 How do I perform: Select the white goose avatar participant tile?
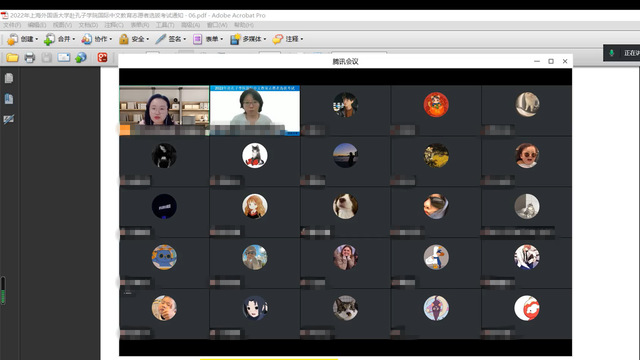point(436,263)
